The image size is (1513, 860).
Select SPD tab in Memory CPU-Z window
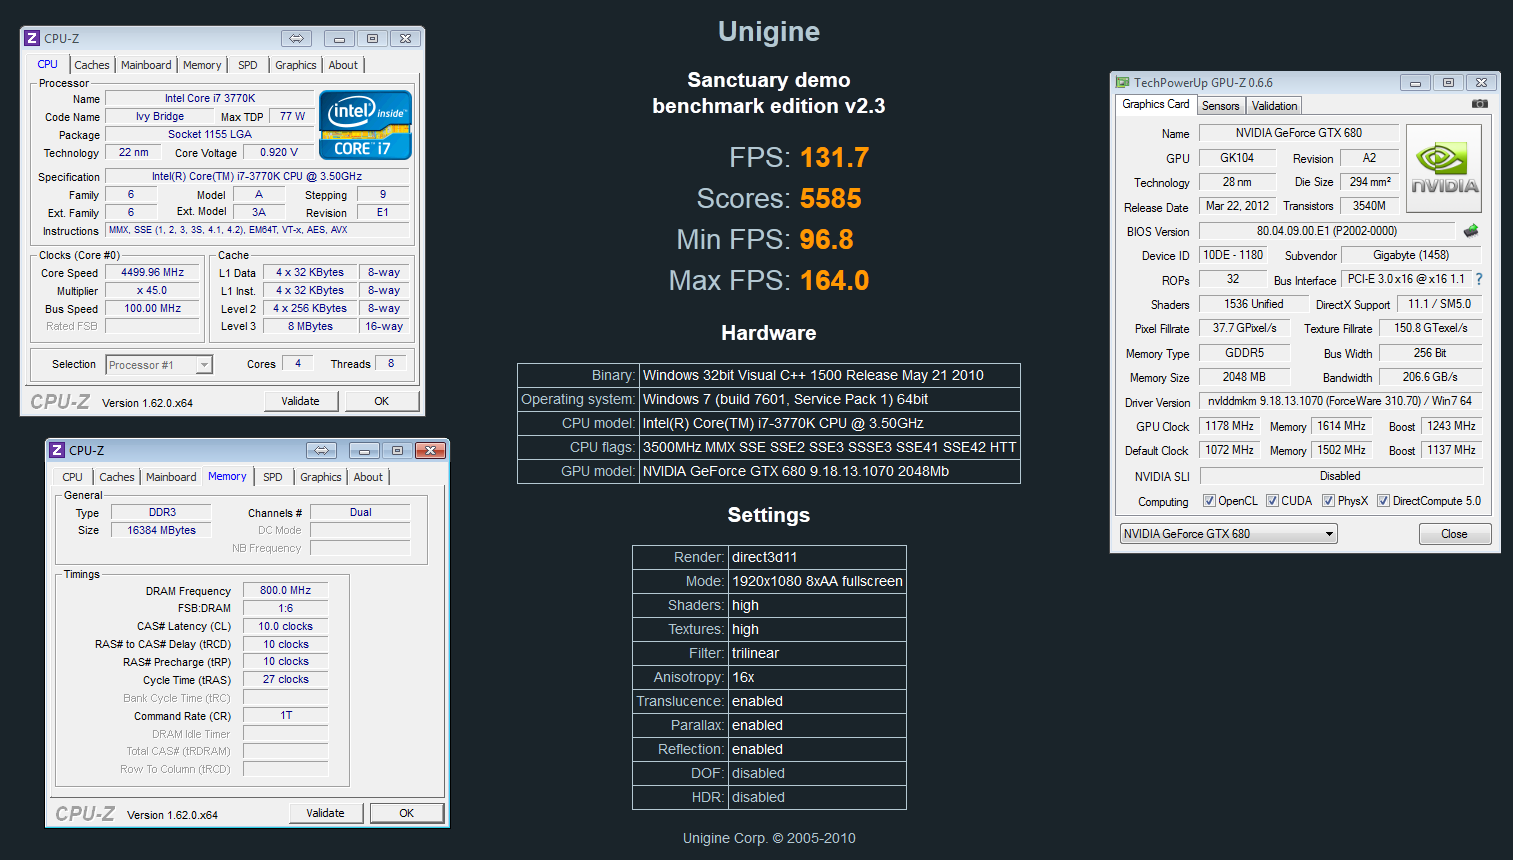(x=273, y=477)
